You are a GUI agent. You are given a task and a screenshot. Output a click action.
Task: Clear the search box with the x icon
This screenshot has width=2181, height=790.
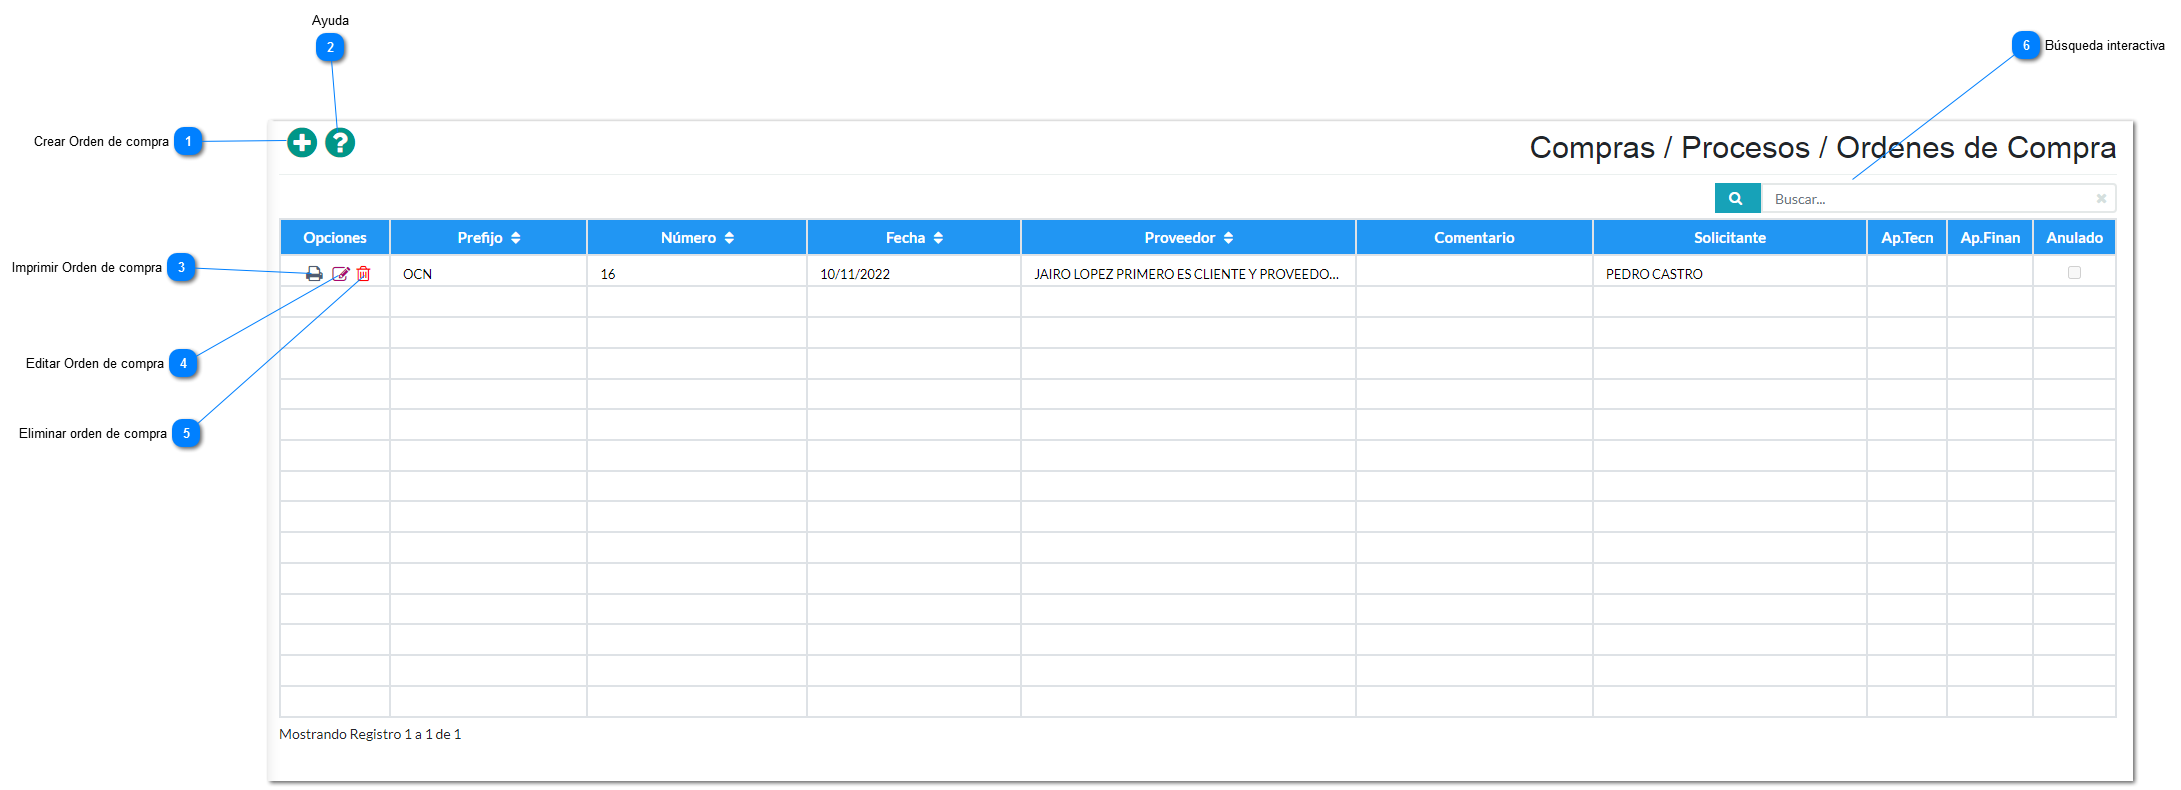(2101, 198)
